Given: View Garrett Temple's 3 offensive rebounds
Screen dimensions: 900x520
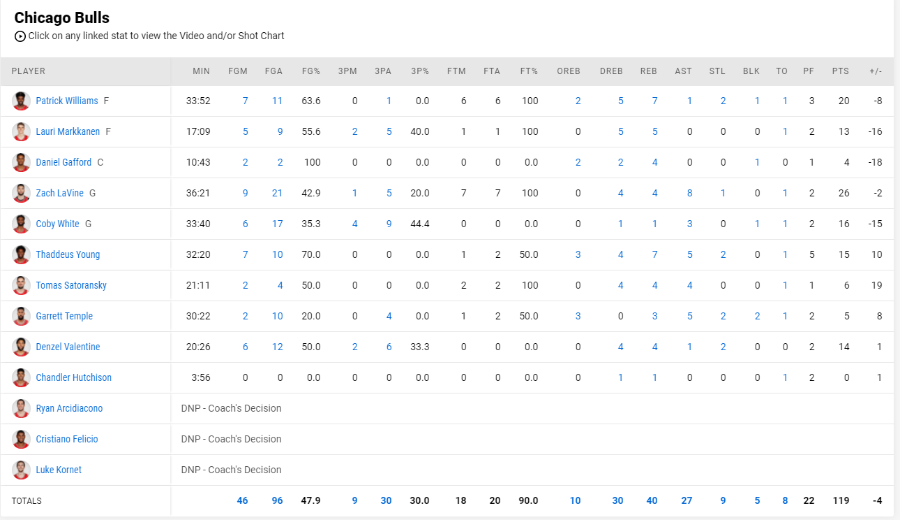Looking at the screenshot, I should click(x=578, y=316).
